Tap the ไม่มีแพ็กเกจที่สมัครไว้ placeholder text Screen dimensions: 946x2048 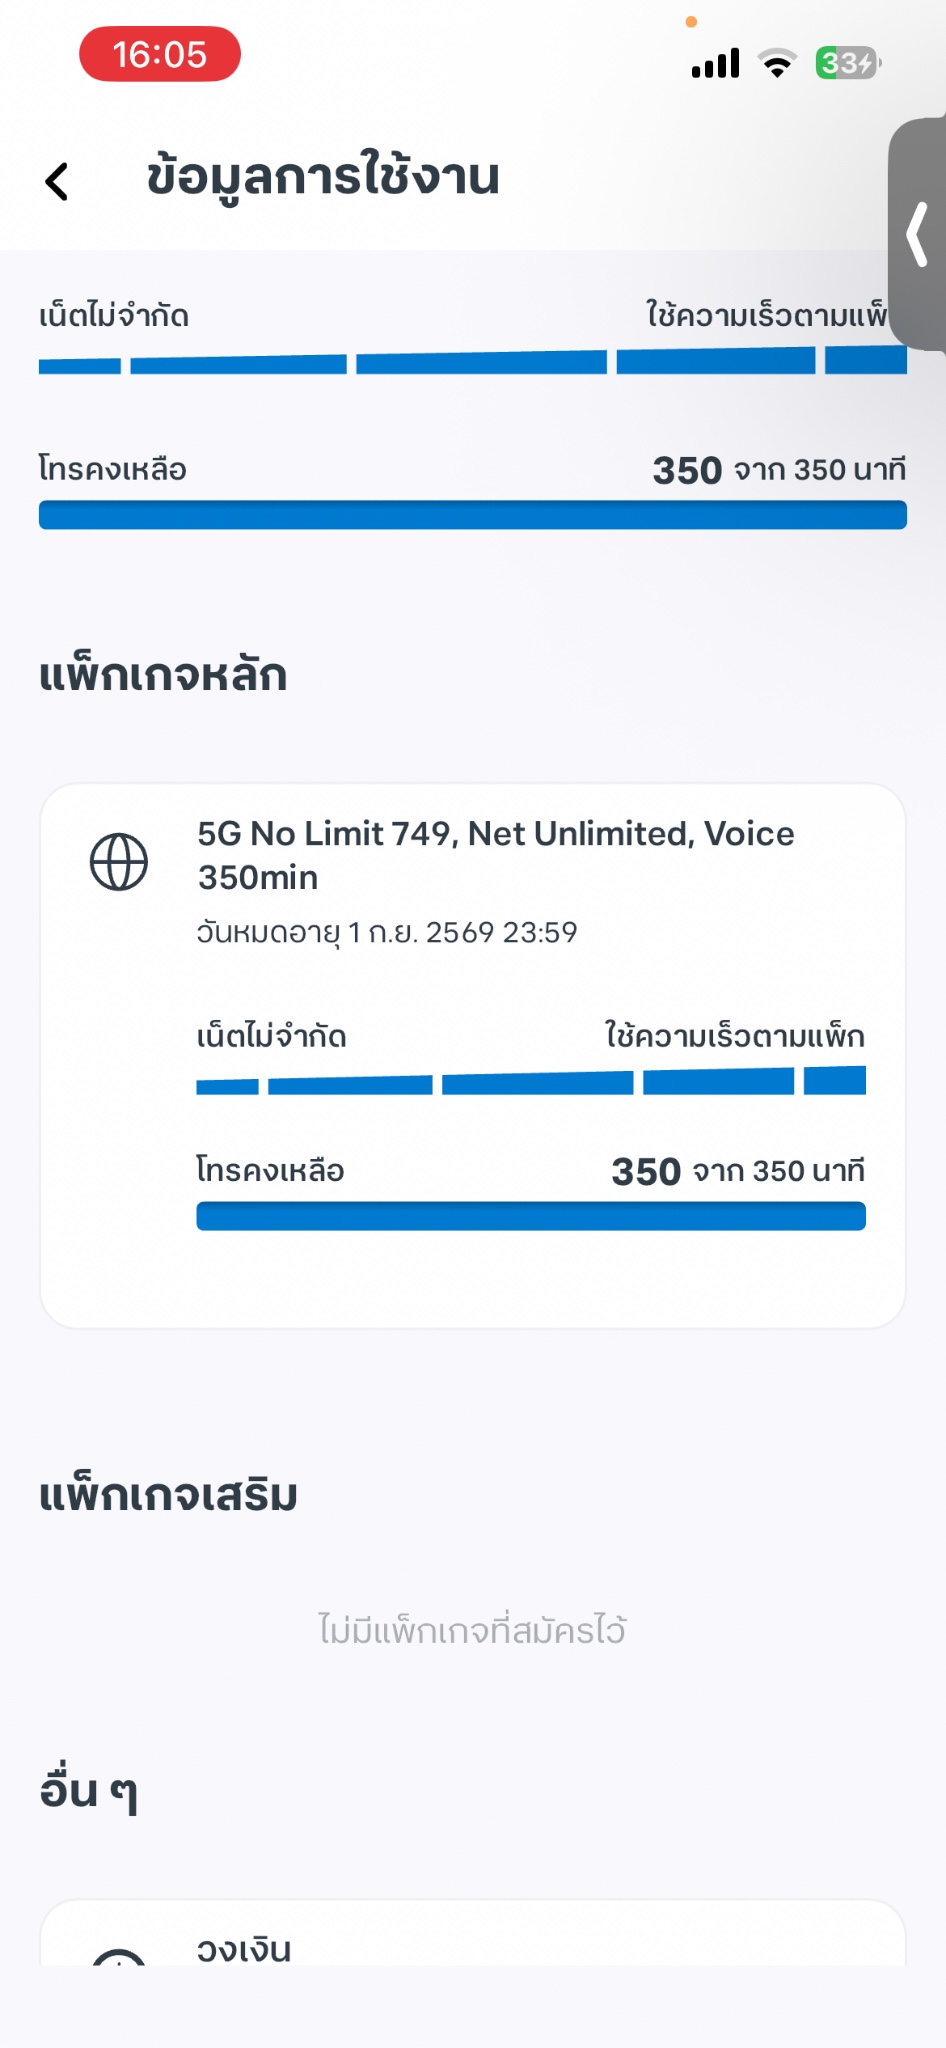tap(472, 1630)
